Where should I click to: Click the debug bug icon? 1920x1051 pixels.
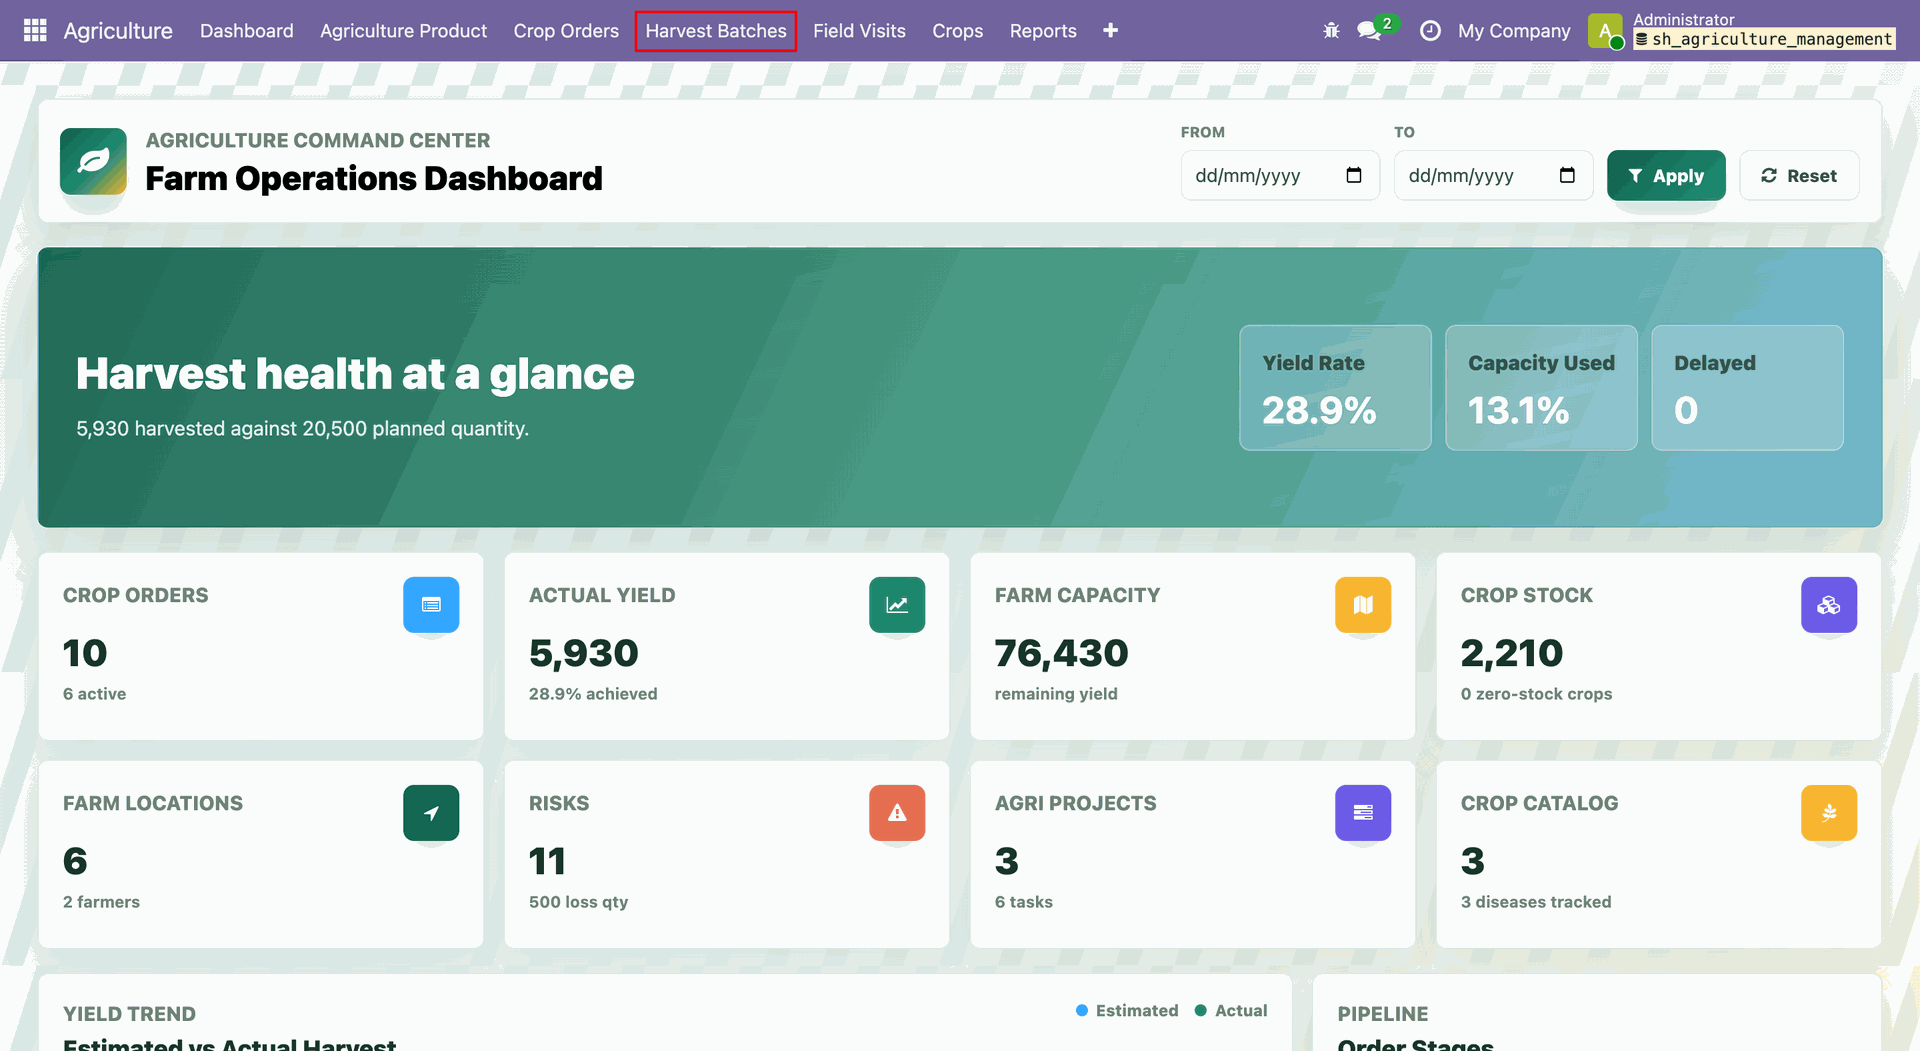click(x=1331, y=31)
